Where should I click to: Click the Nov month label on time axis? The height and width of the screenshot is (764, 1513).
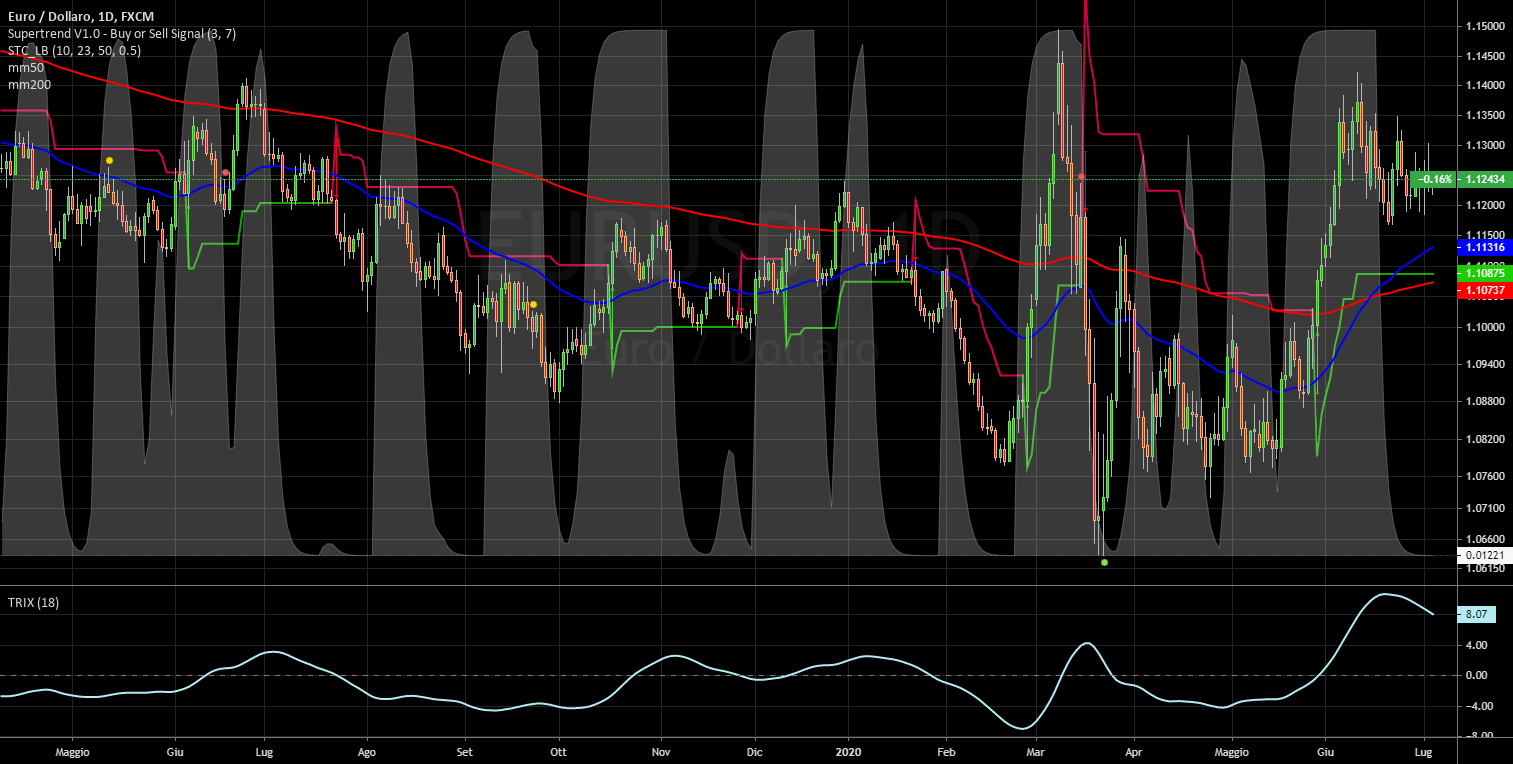(660, 750)
